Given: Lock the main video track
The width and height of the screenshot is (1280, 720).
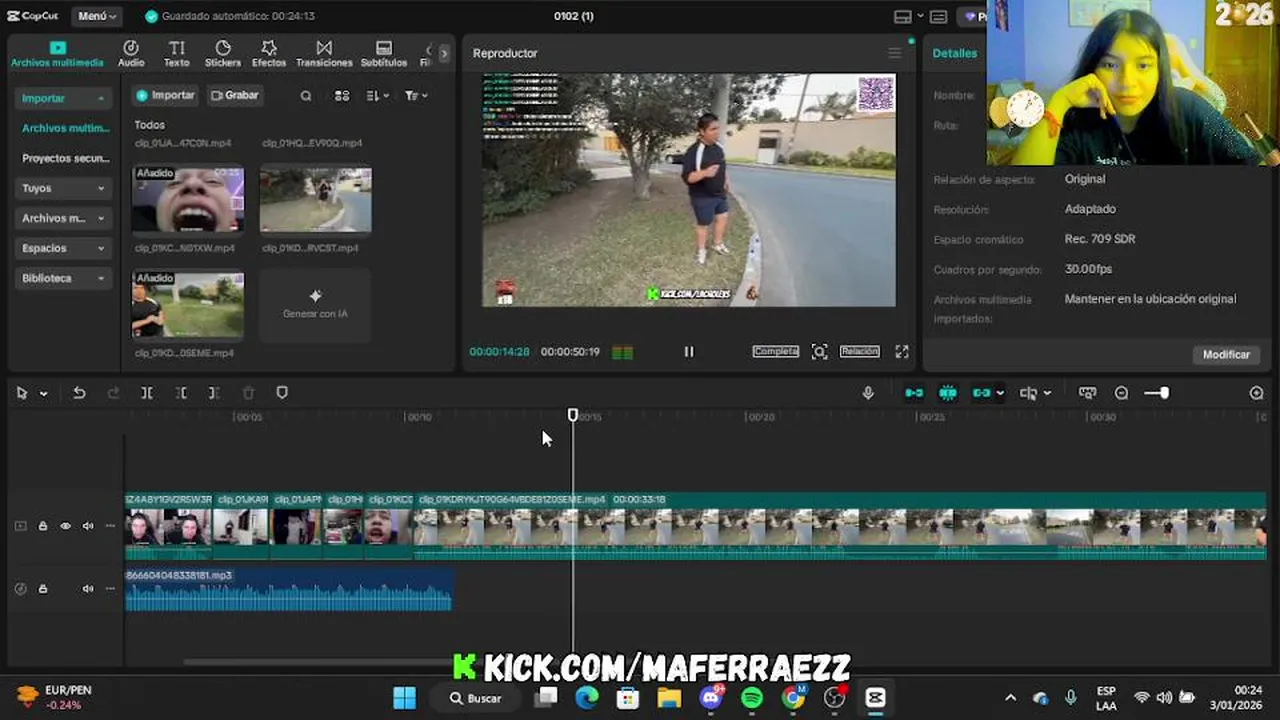Looking at the screenshot, I should [x=43, y=526].
